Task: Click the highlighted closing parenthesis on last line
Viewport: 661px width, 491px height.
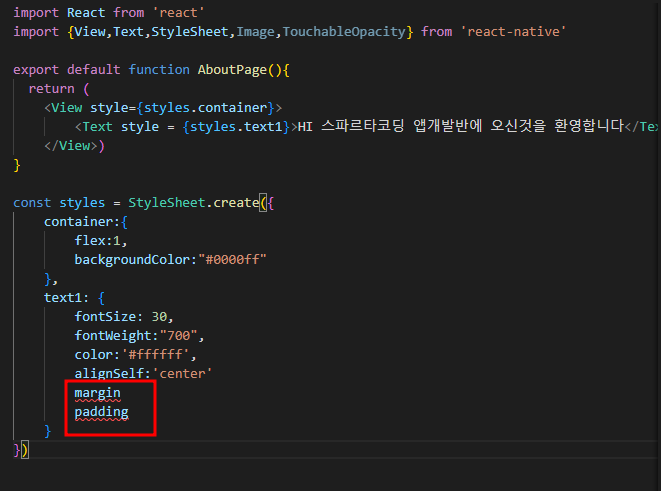Action: 24,450
